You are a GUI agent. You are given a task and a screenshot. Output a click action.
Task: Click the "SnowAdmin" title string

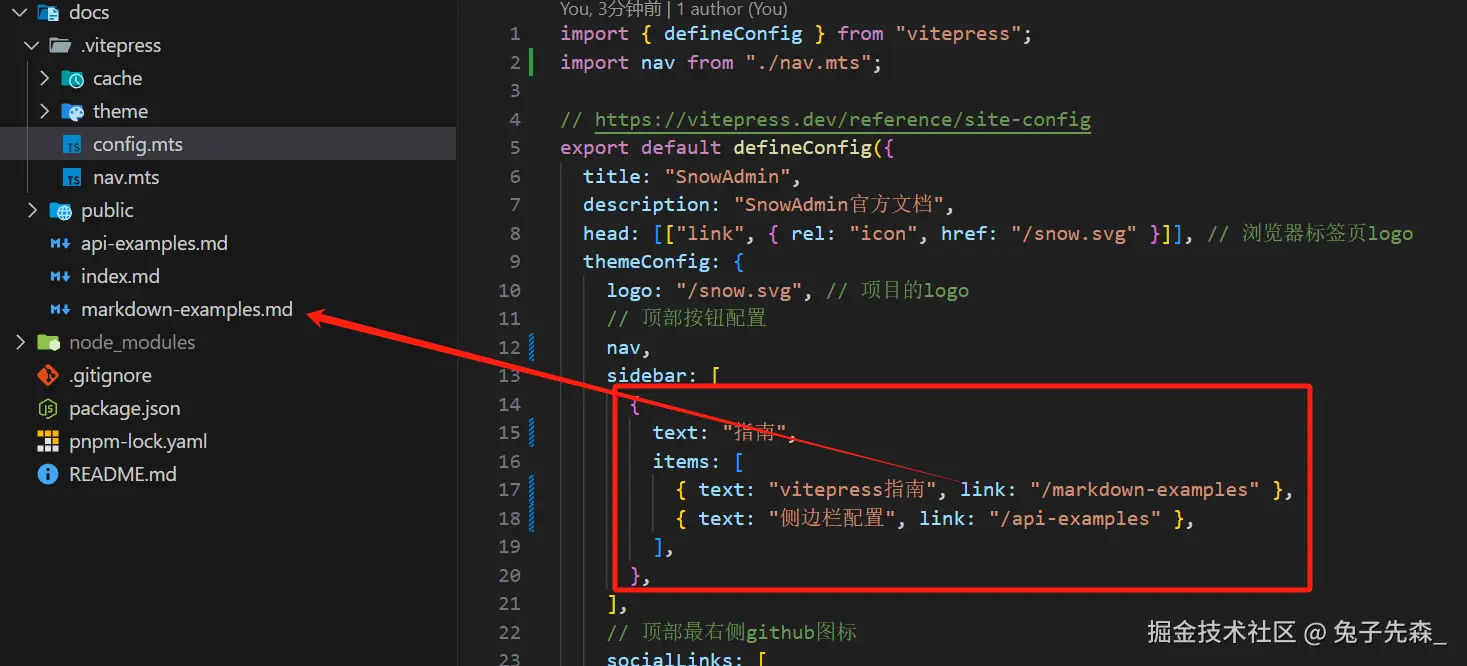coord(728,177)
